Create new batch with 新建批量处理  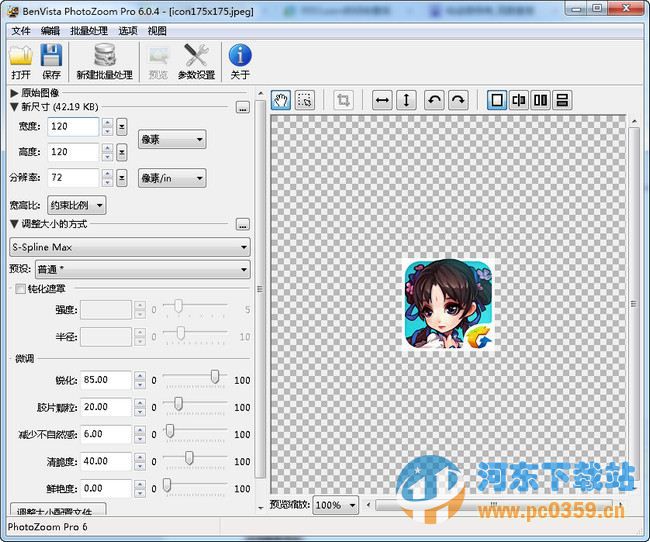pos(104,61)
